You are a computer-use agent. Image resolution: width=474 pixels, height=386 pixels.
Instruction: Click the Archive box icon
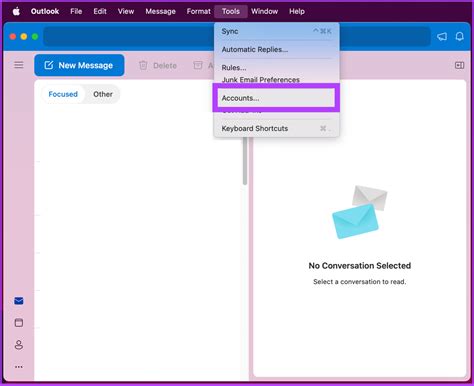click(x=198, y=65)
